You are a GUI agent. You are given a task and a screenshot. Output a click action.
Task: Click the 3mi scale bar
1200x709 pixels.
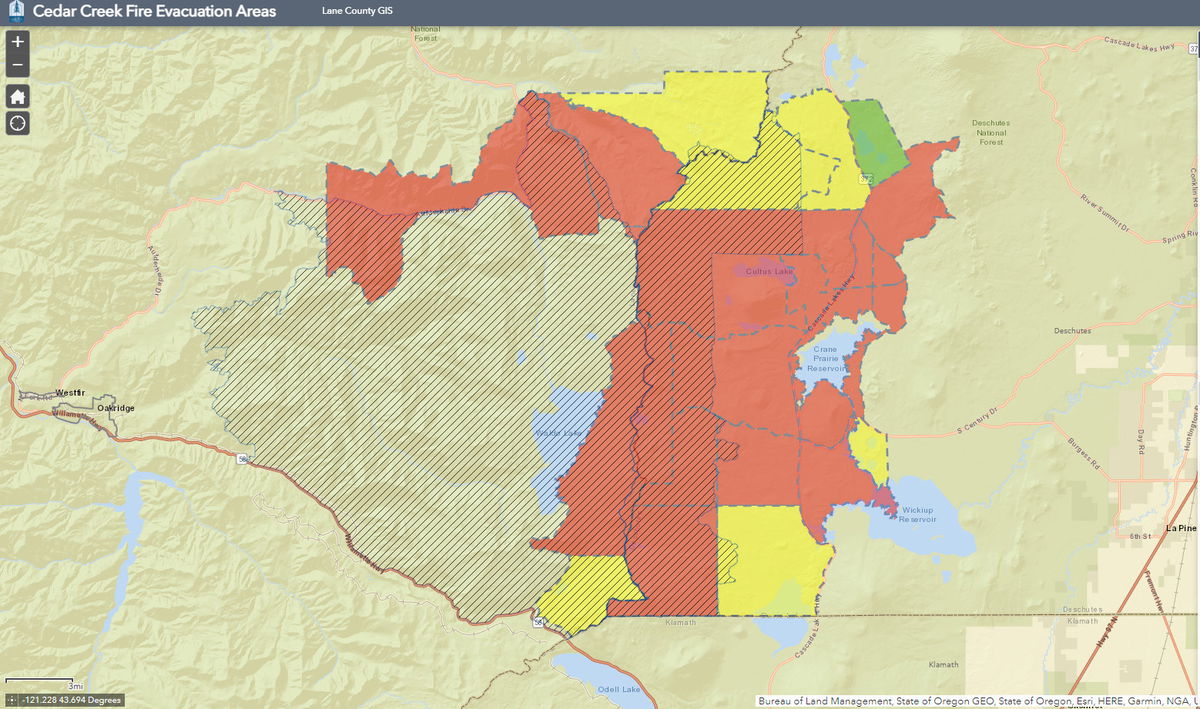pos(40,684)
